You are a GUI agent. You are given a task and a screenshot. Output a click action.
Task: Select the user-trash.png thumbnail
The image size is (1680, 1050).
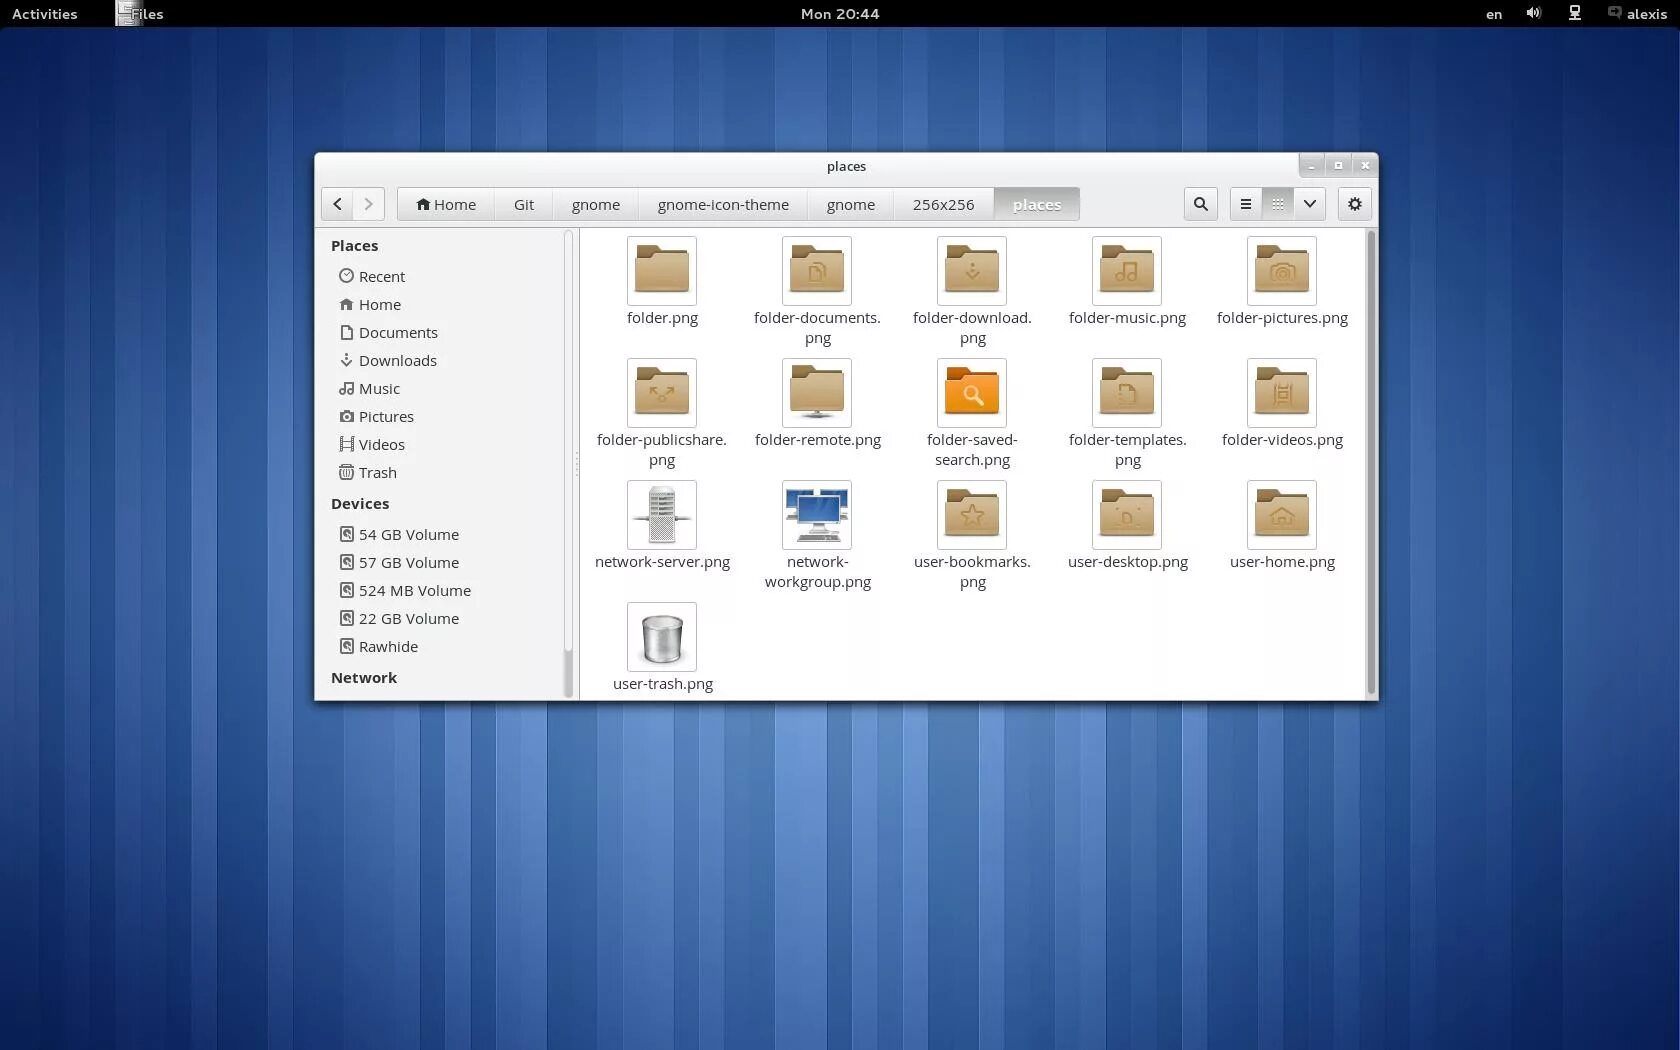coord(661,637)
